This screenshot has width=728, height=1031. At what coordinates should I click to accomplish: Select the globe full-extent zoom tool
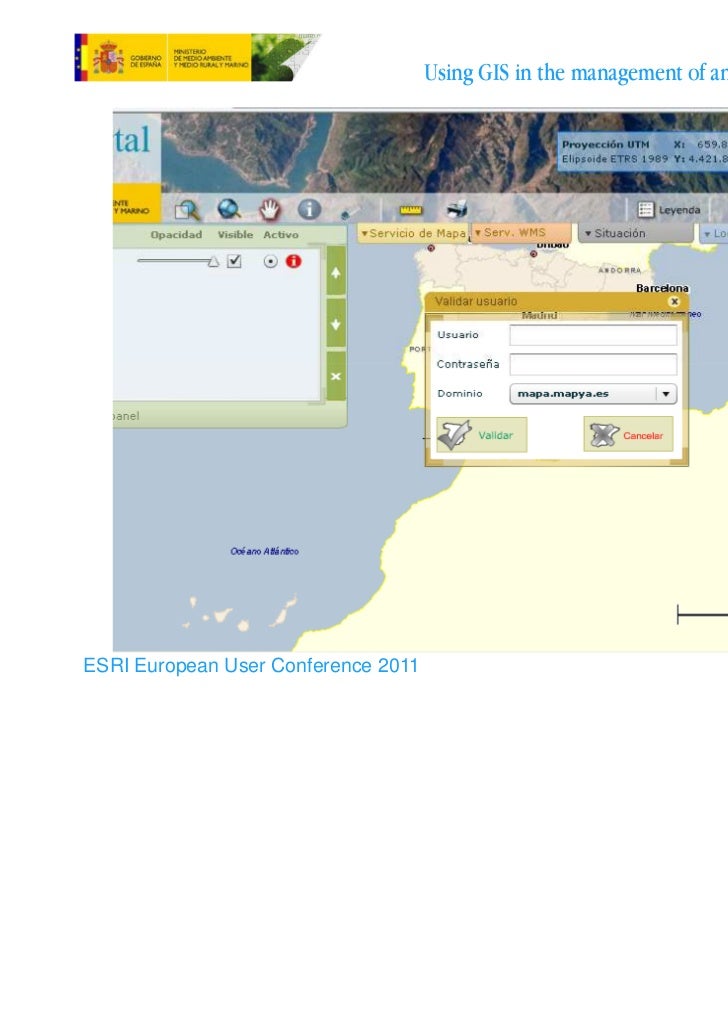(229, 209)
